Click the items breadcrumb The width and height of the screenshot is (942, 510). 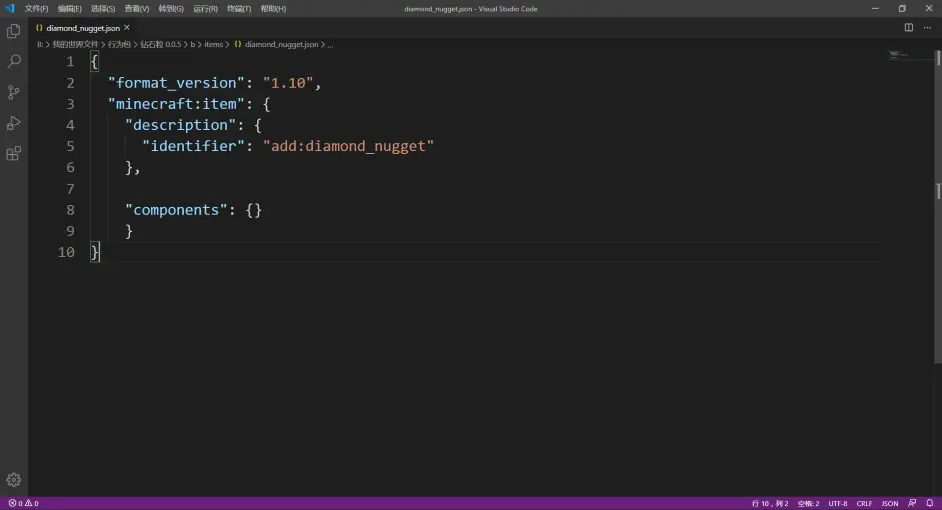pyautogui.click(x=213, y=44)
